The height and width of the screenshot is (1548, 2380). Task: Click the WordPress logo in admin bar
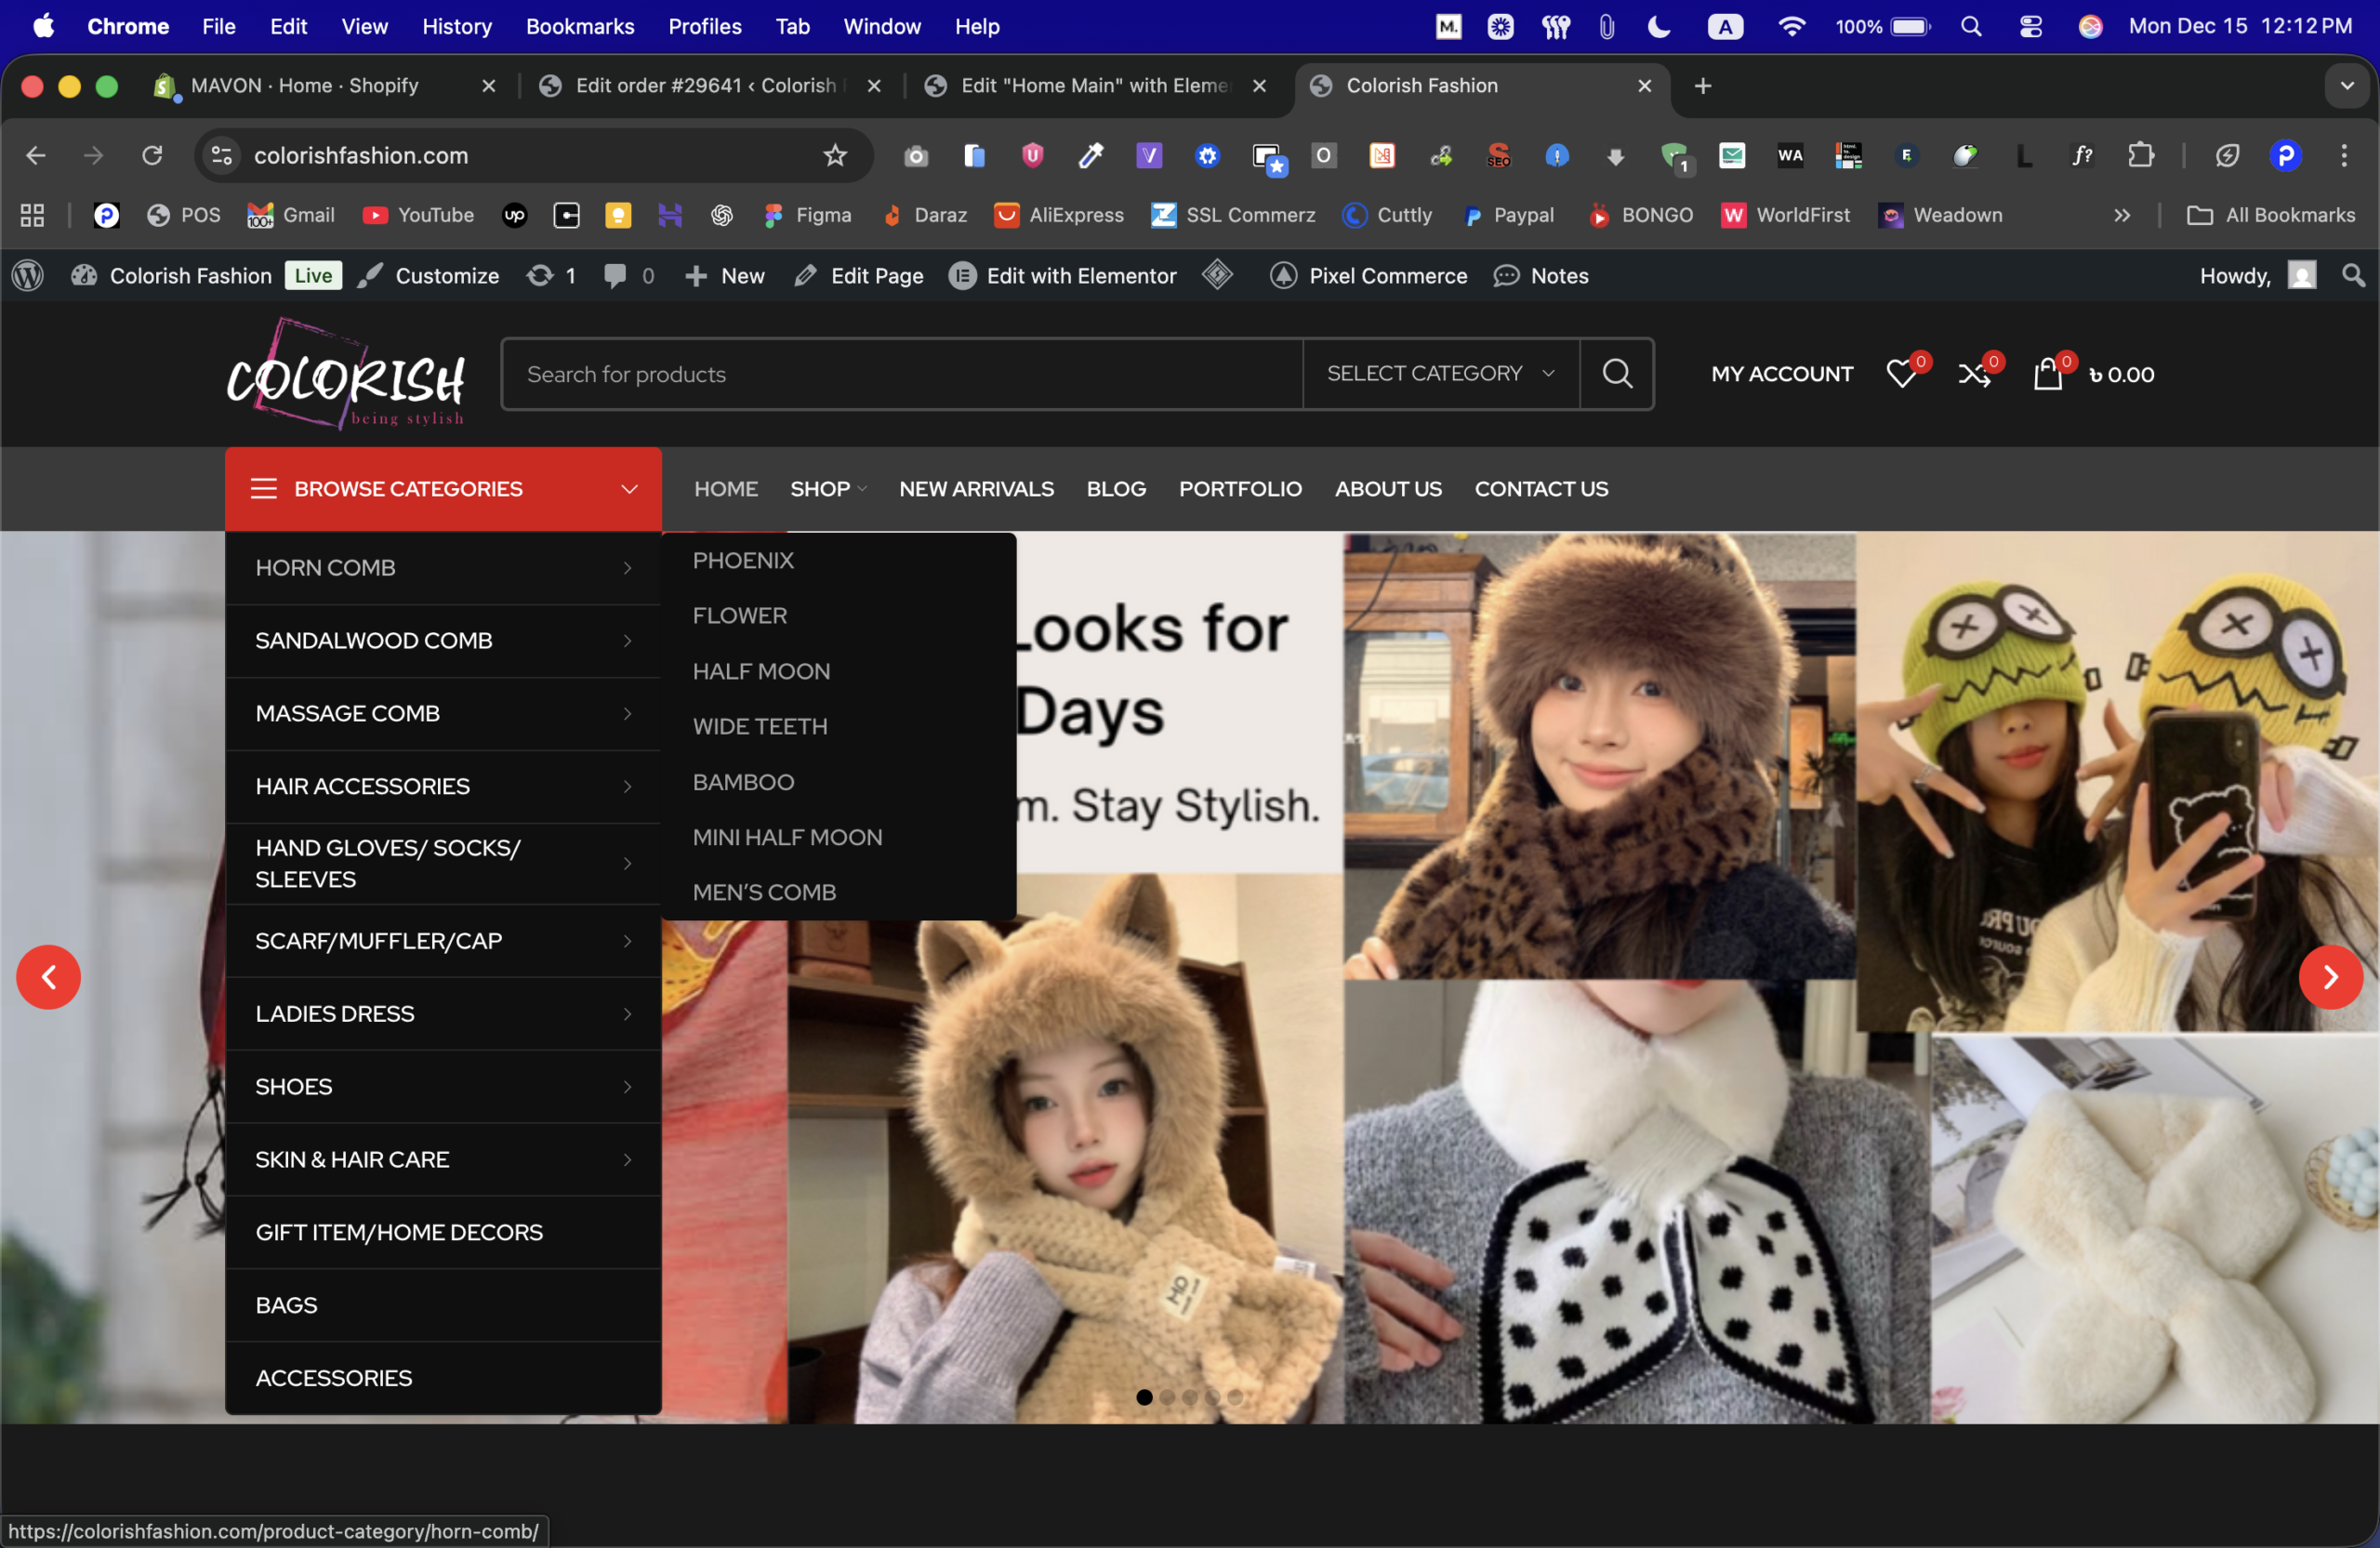(x=28, y=276)
